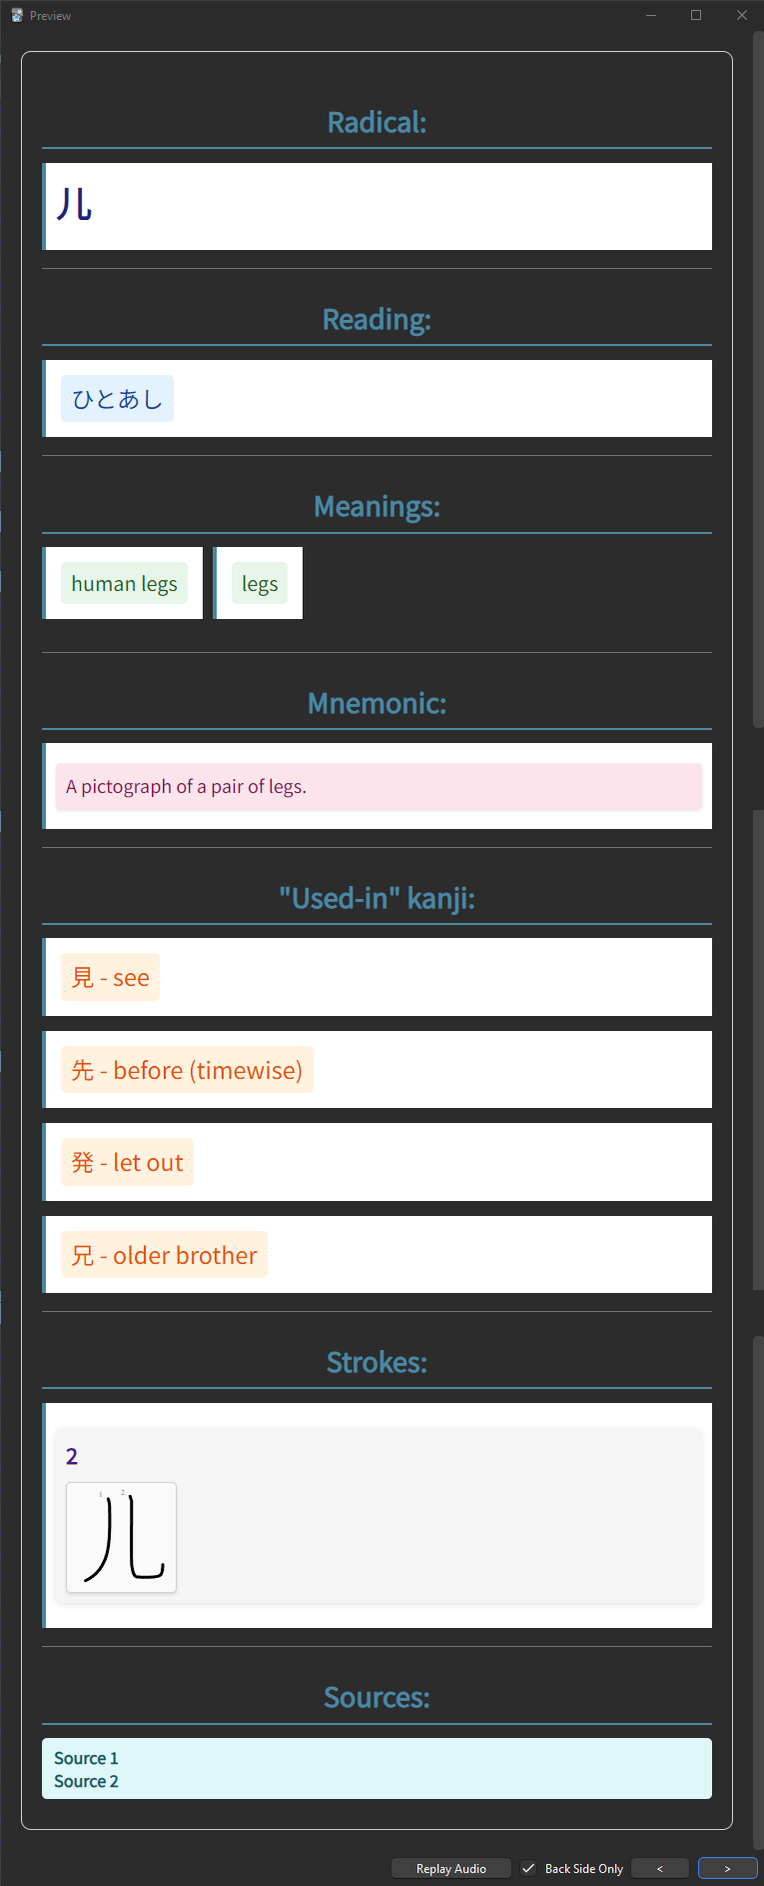Screen dimensions: 764x1886
Task: Maximize the Preview window
Action: coord(696,15)
